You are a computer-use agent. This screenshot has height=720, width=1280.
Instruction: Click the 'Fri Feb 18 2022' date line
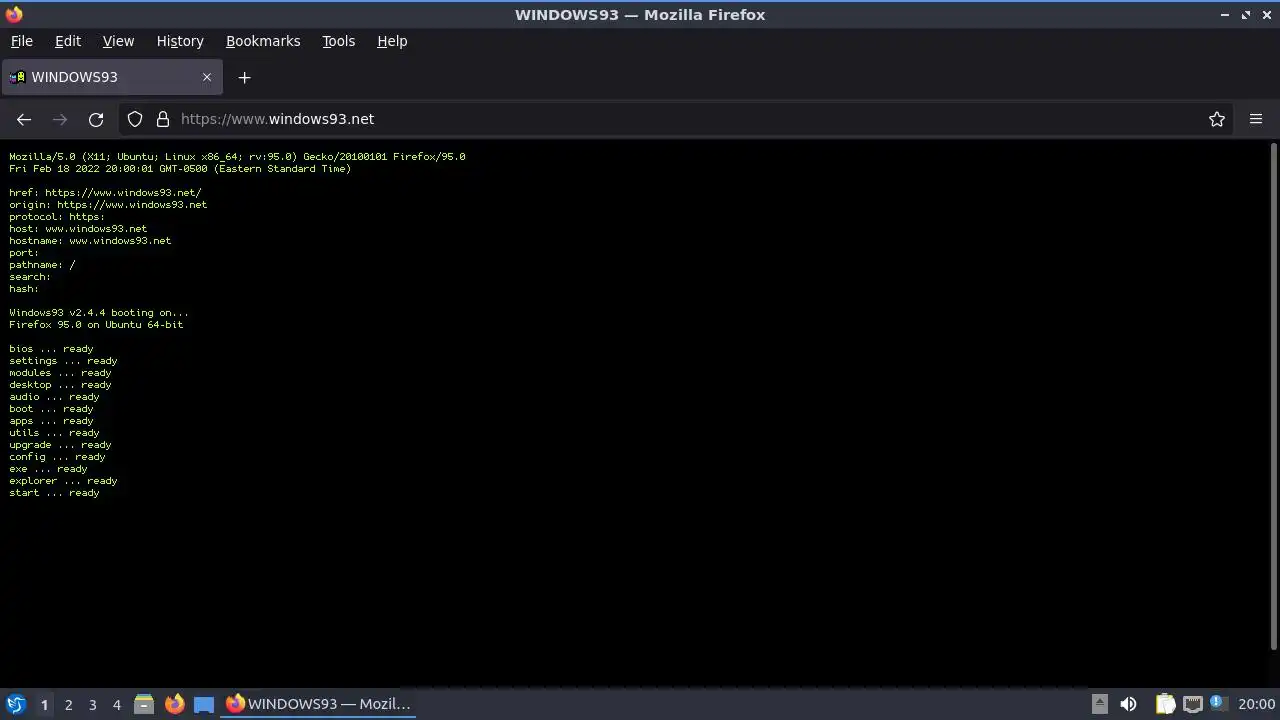pyautogui.click(x=180, y=169)
